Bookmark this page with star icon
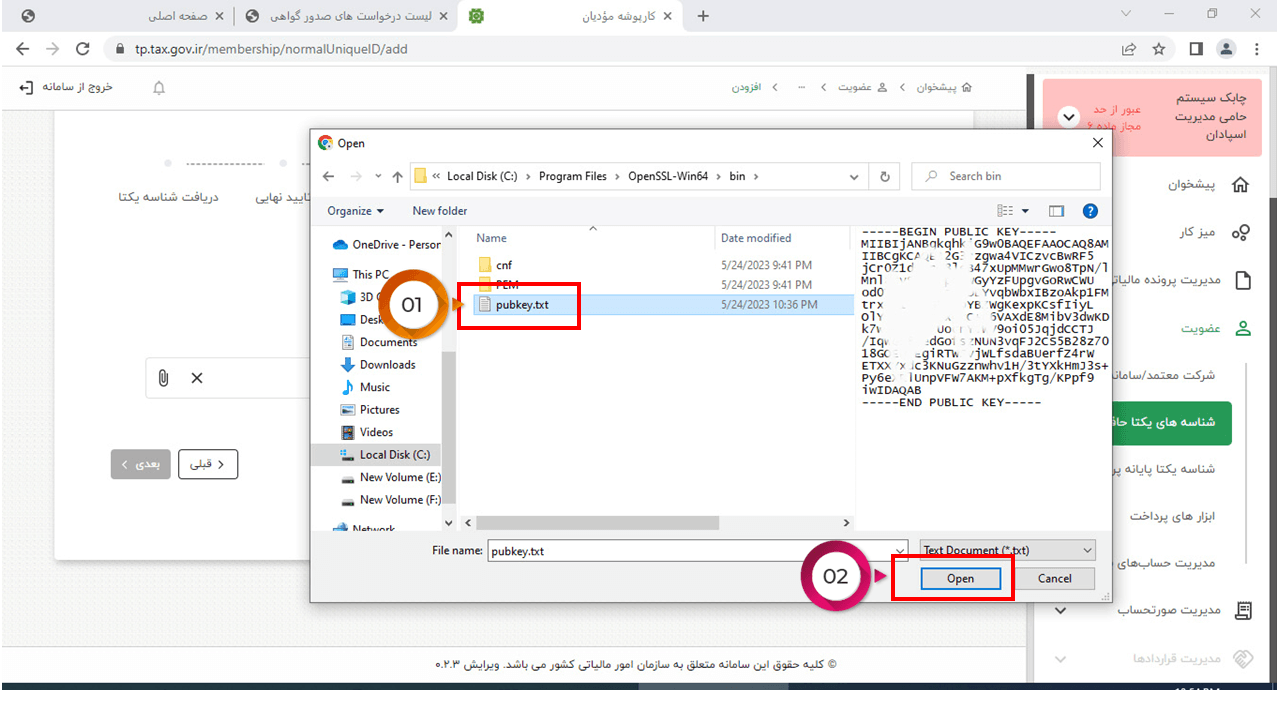The height and width of the screenshot is (720, 1280). 1159,49
